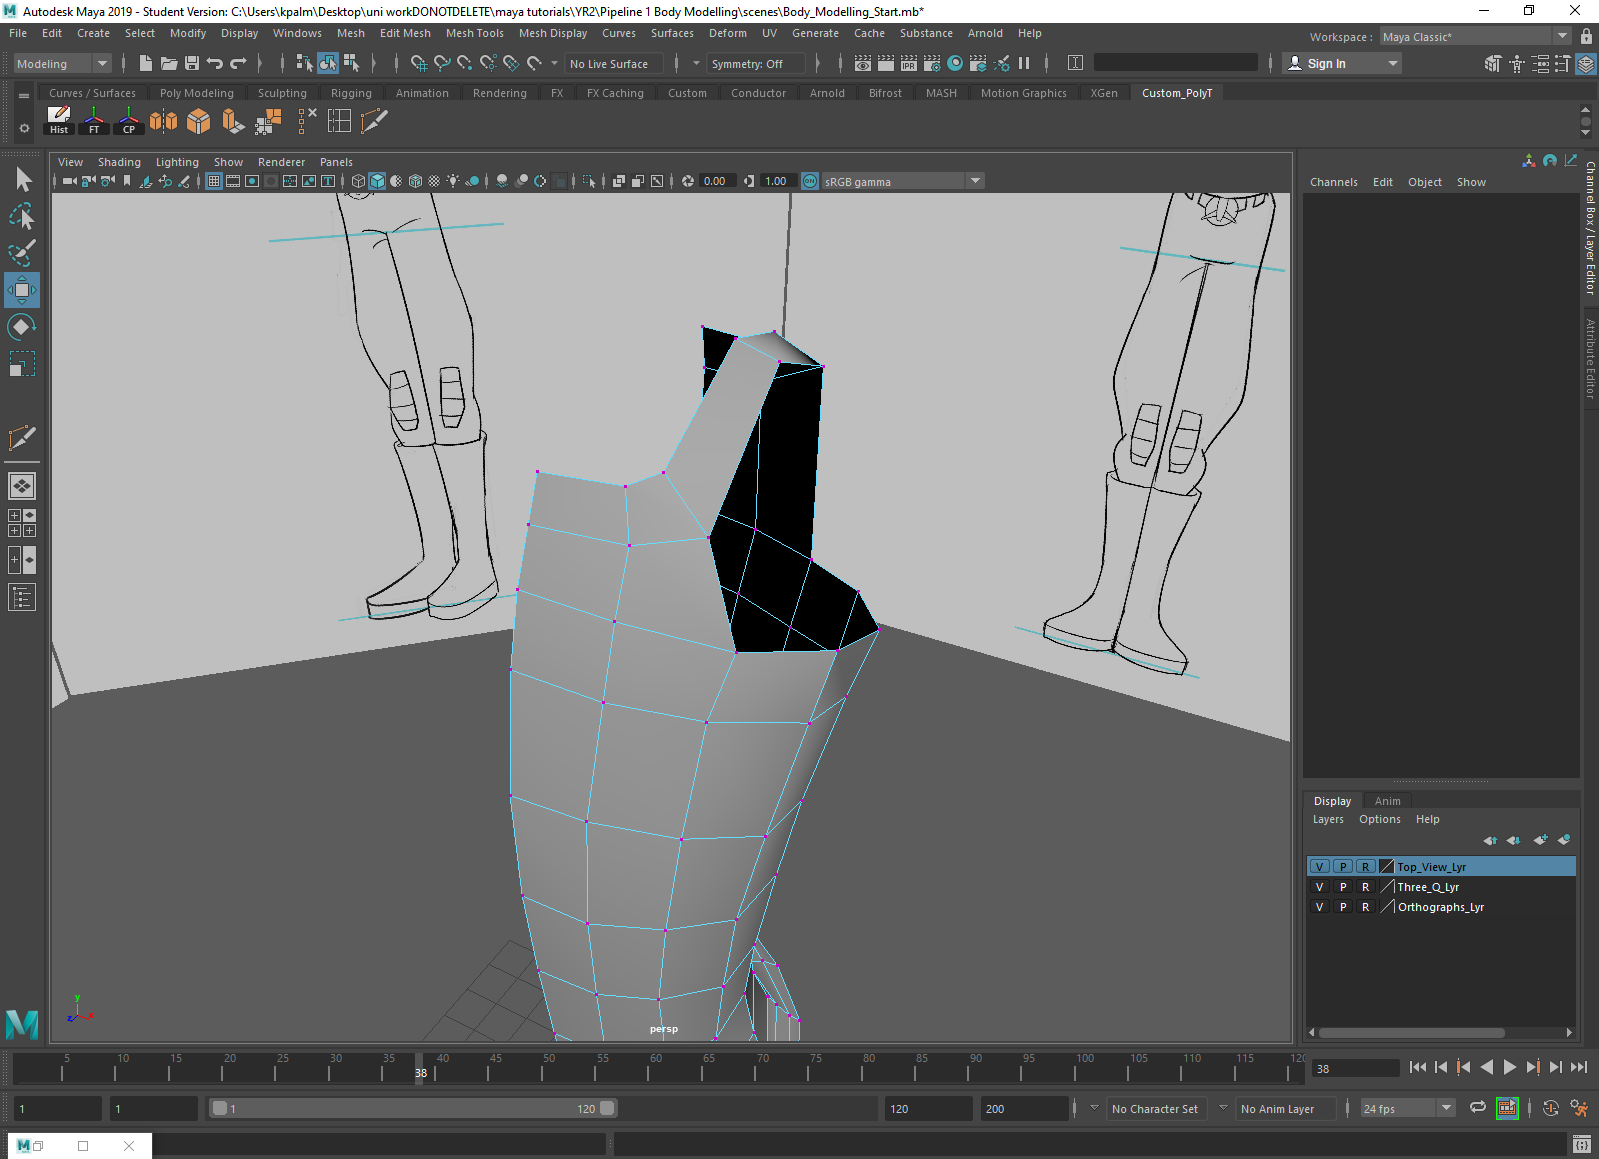Screen dimensions: 1599x1159
Task: Expand the sRGB gamma color dropdown
Action: (x=975, y=181)
